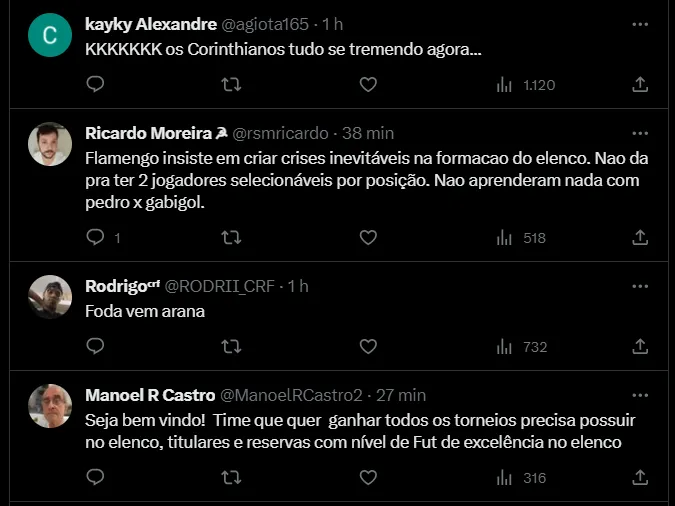Image resolution: width=675 pixels, height=506 pixels.
Task: Open Rodrigo's profile picture
Action: (49, 297)
